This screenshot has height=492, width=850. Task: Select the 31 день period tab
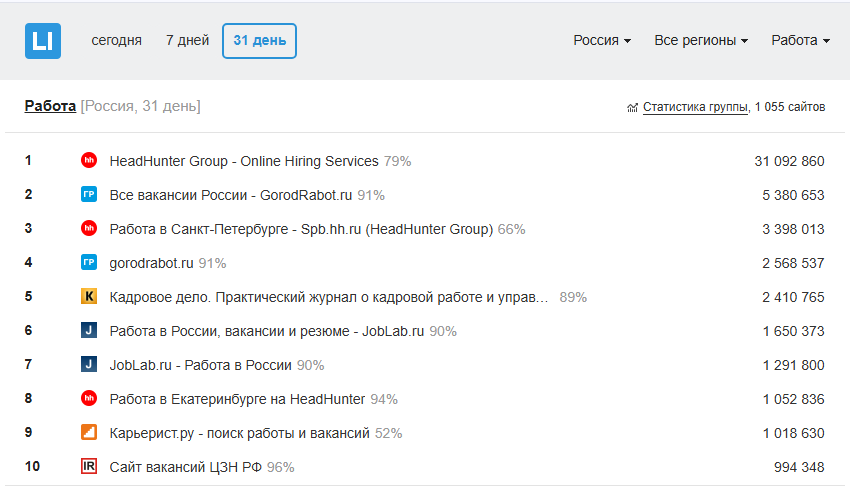[x=259, y=41]
